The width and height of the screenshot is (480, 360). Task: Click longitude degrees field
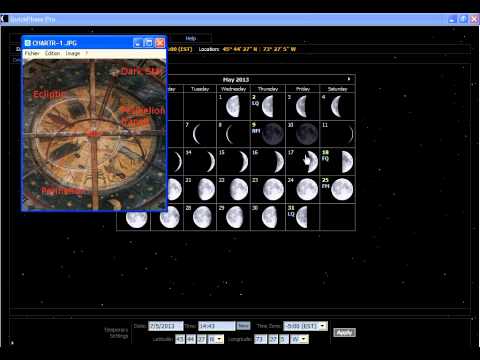[260, 339]
